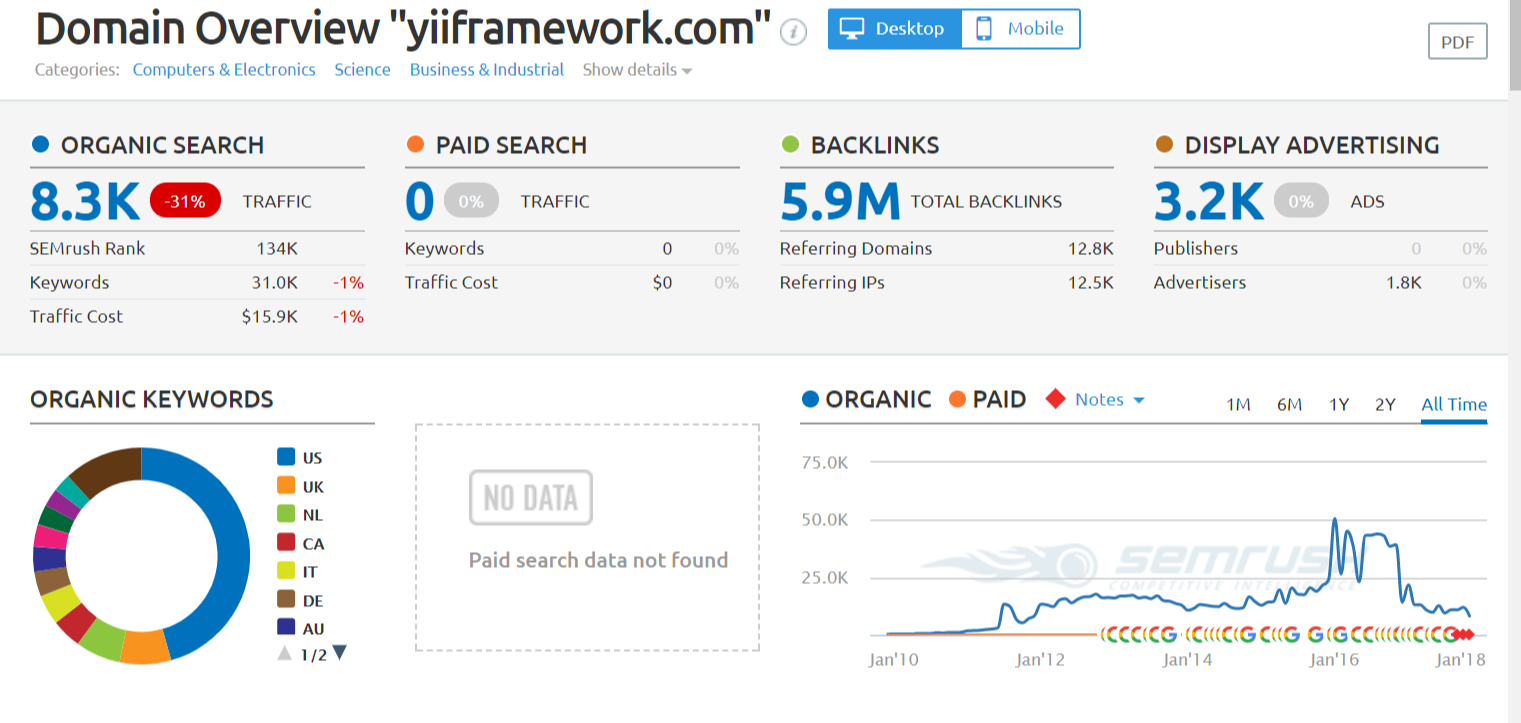The height and width of the screenshot is (723, 1521).
Task: Toggle the PAID series in the chart
Action: point(987,400)
